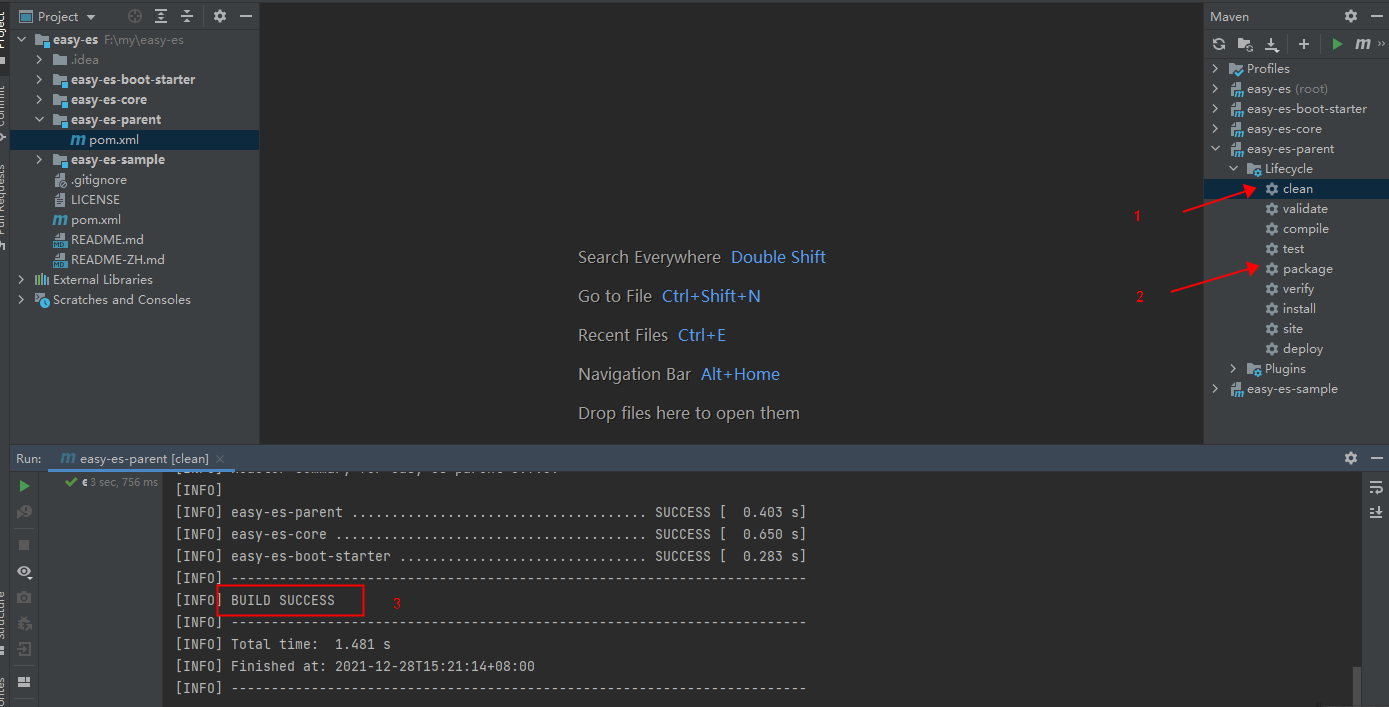Open Project view mode dropdown
Screen dimensions: 1389x707
[x=58, y=16]
